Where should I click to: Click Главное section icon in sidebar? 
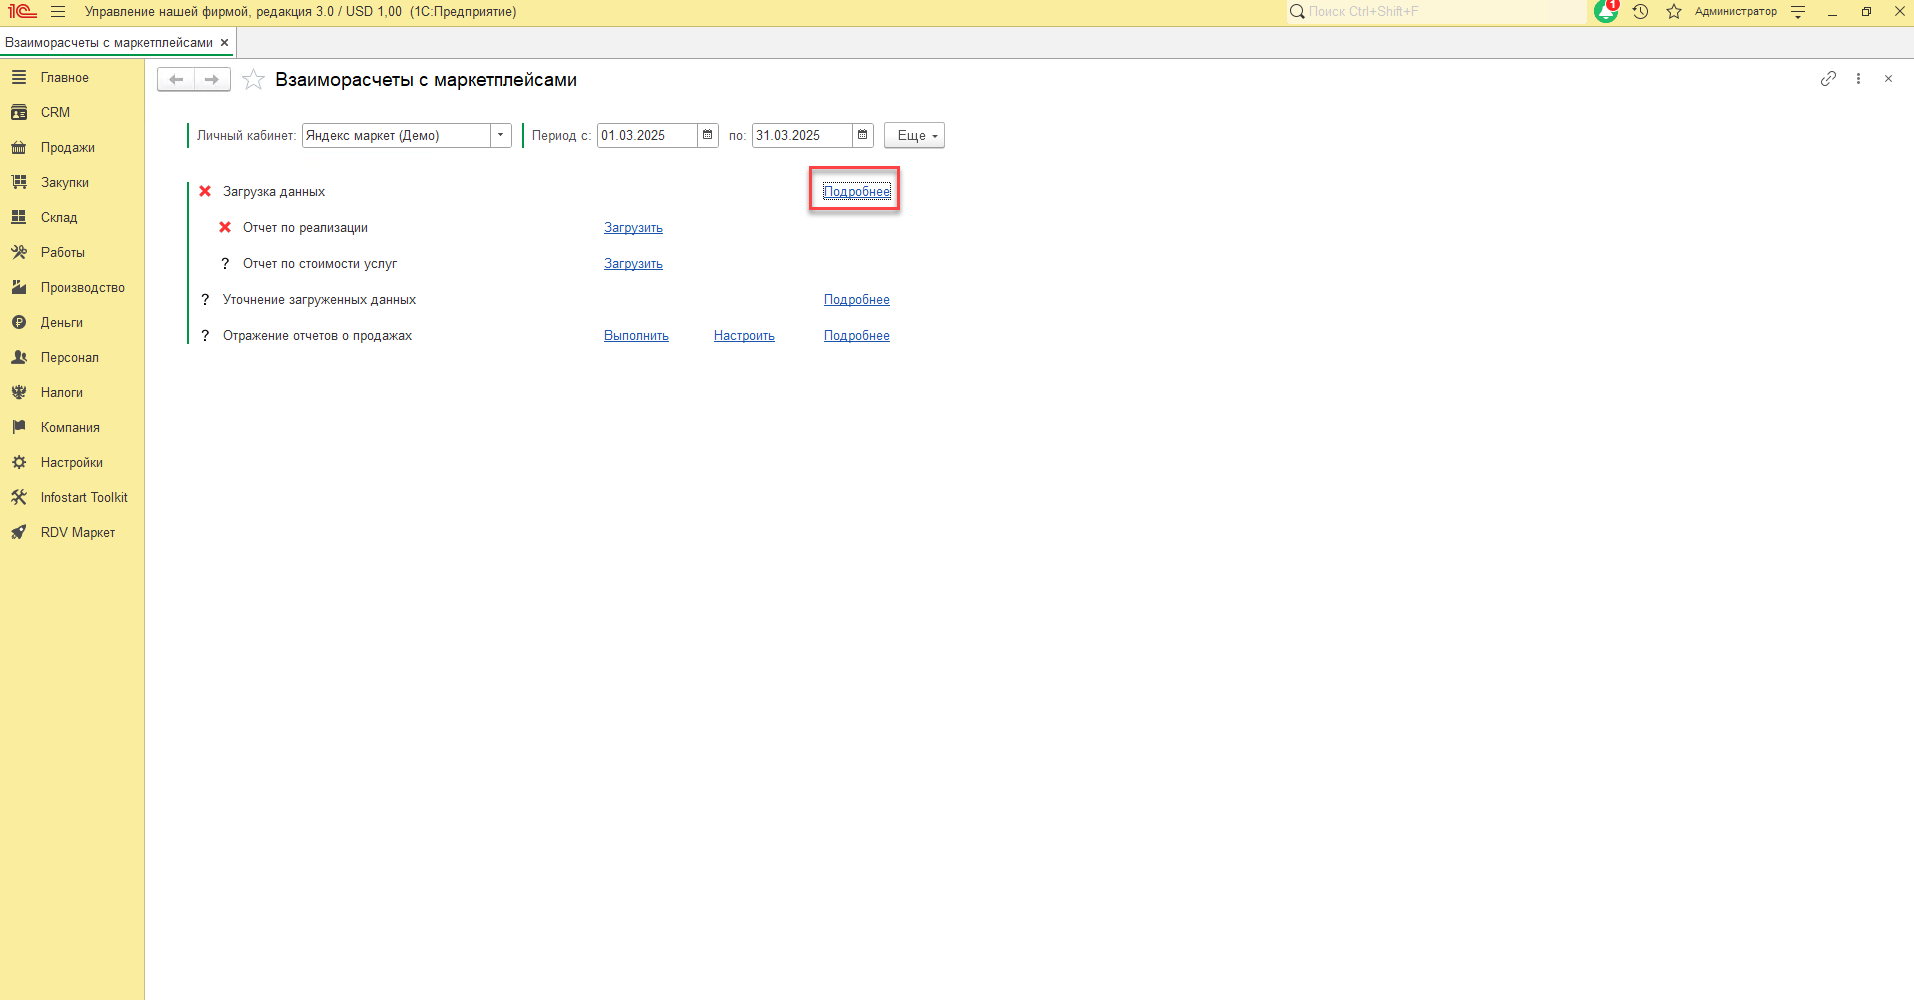pyautogui.click(x=19, y=78)
